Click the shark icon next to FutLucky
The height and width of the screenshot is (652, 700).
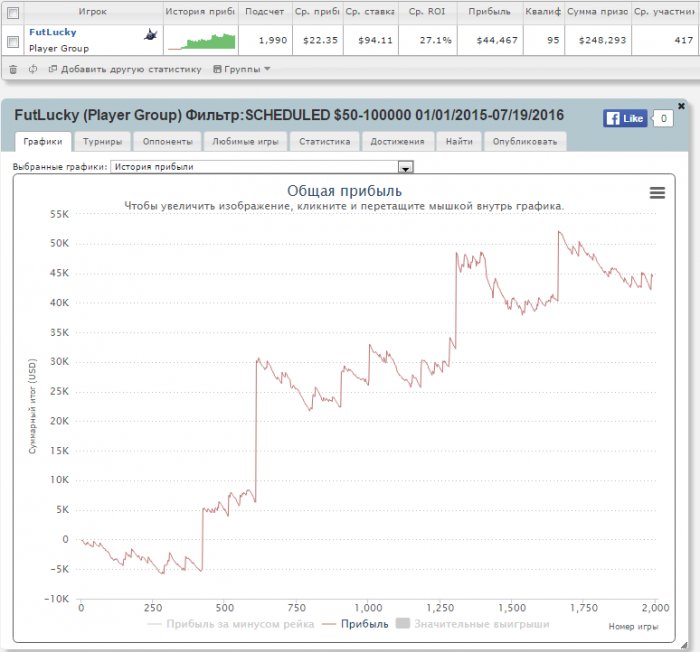pos(150,34)
